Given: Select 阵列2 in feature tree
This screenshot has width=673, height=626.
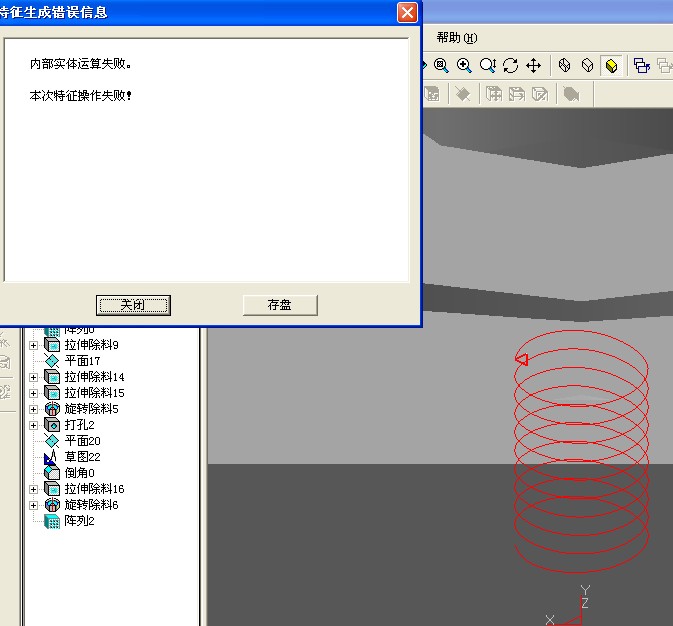Looking at the screenshot, I should point(79,521).
